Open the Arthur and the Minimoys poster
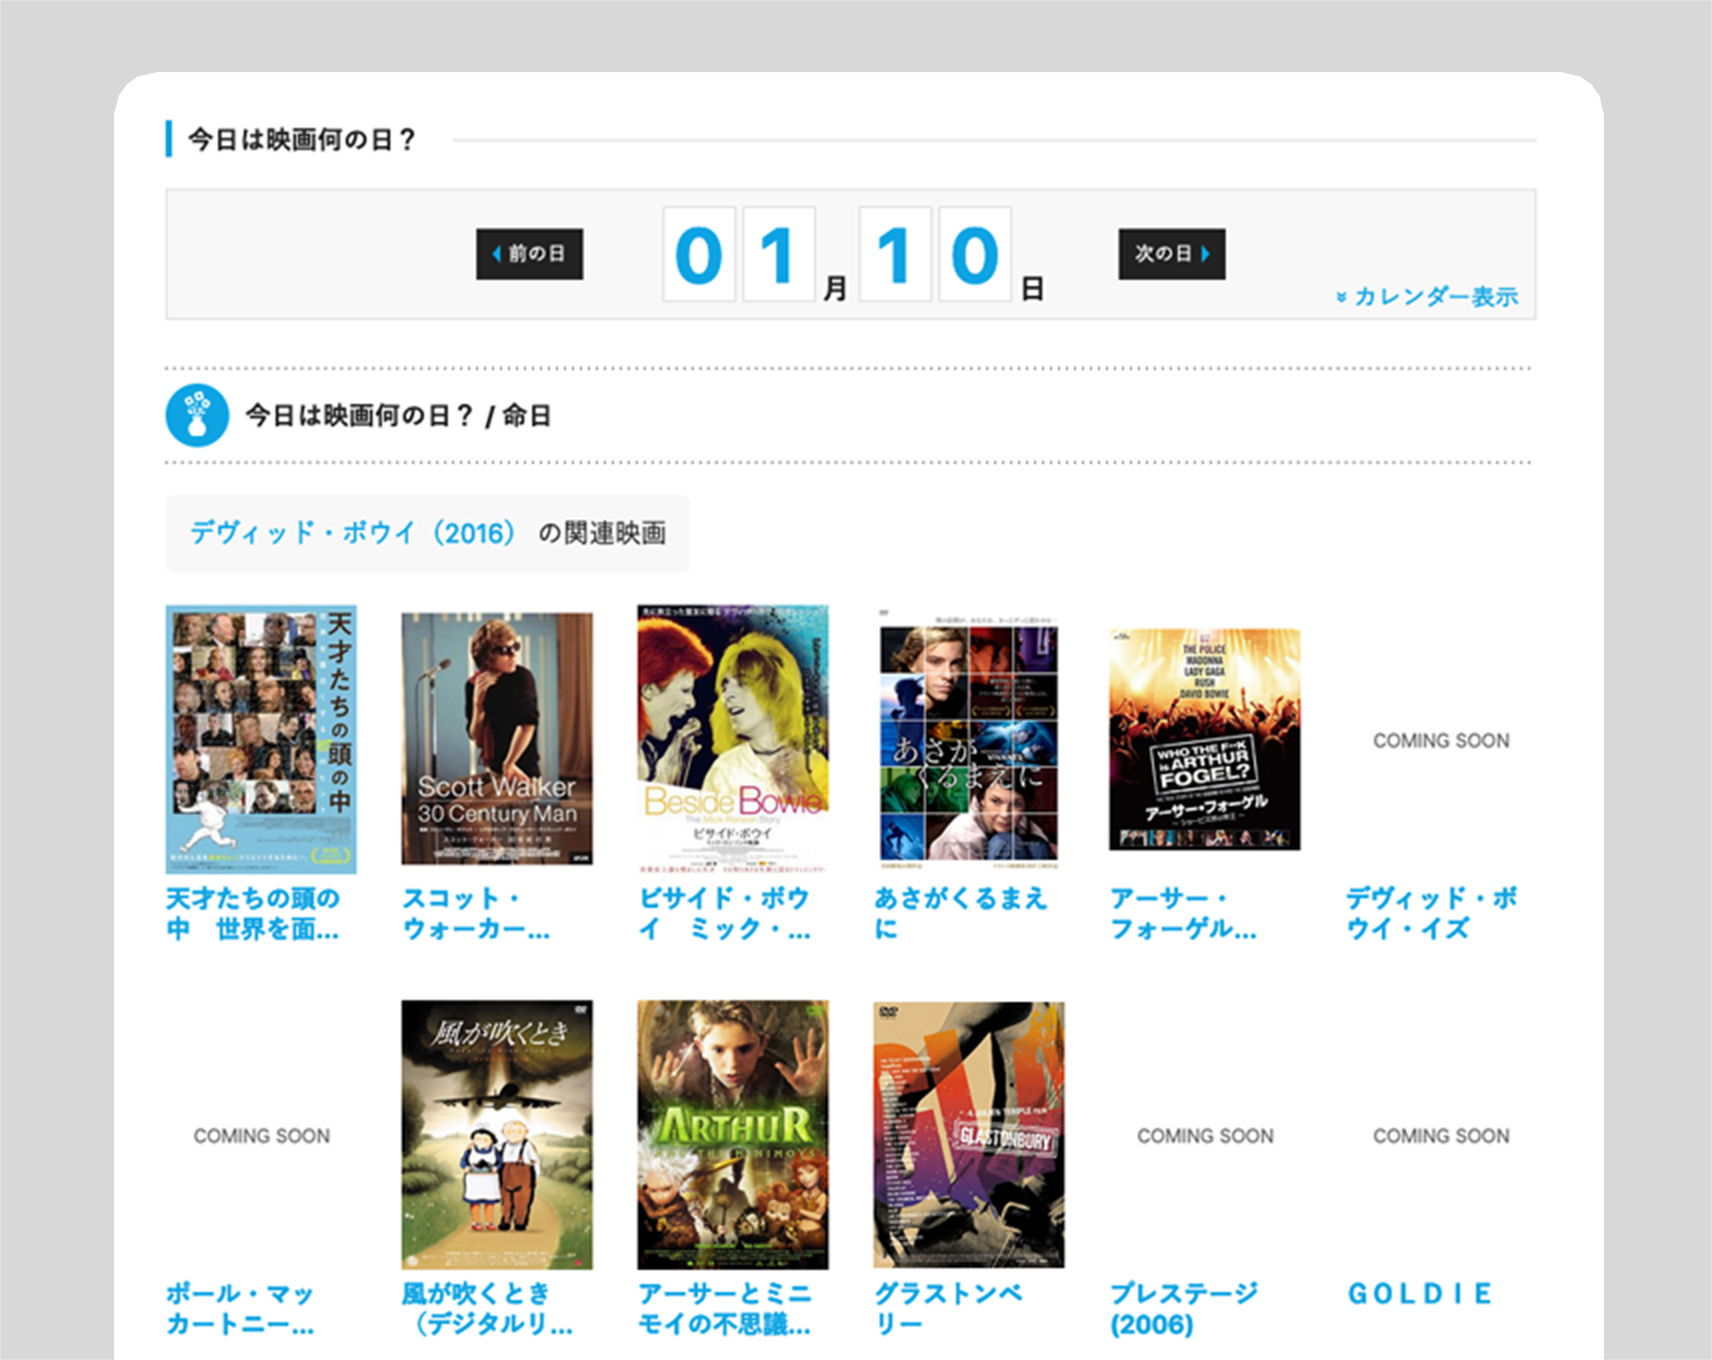 point(733,1135)
